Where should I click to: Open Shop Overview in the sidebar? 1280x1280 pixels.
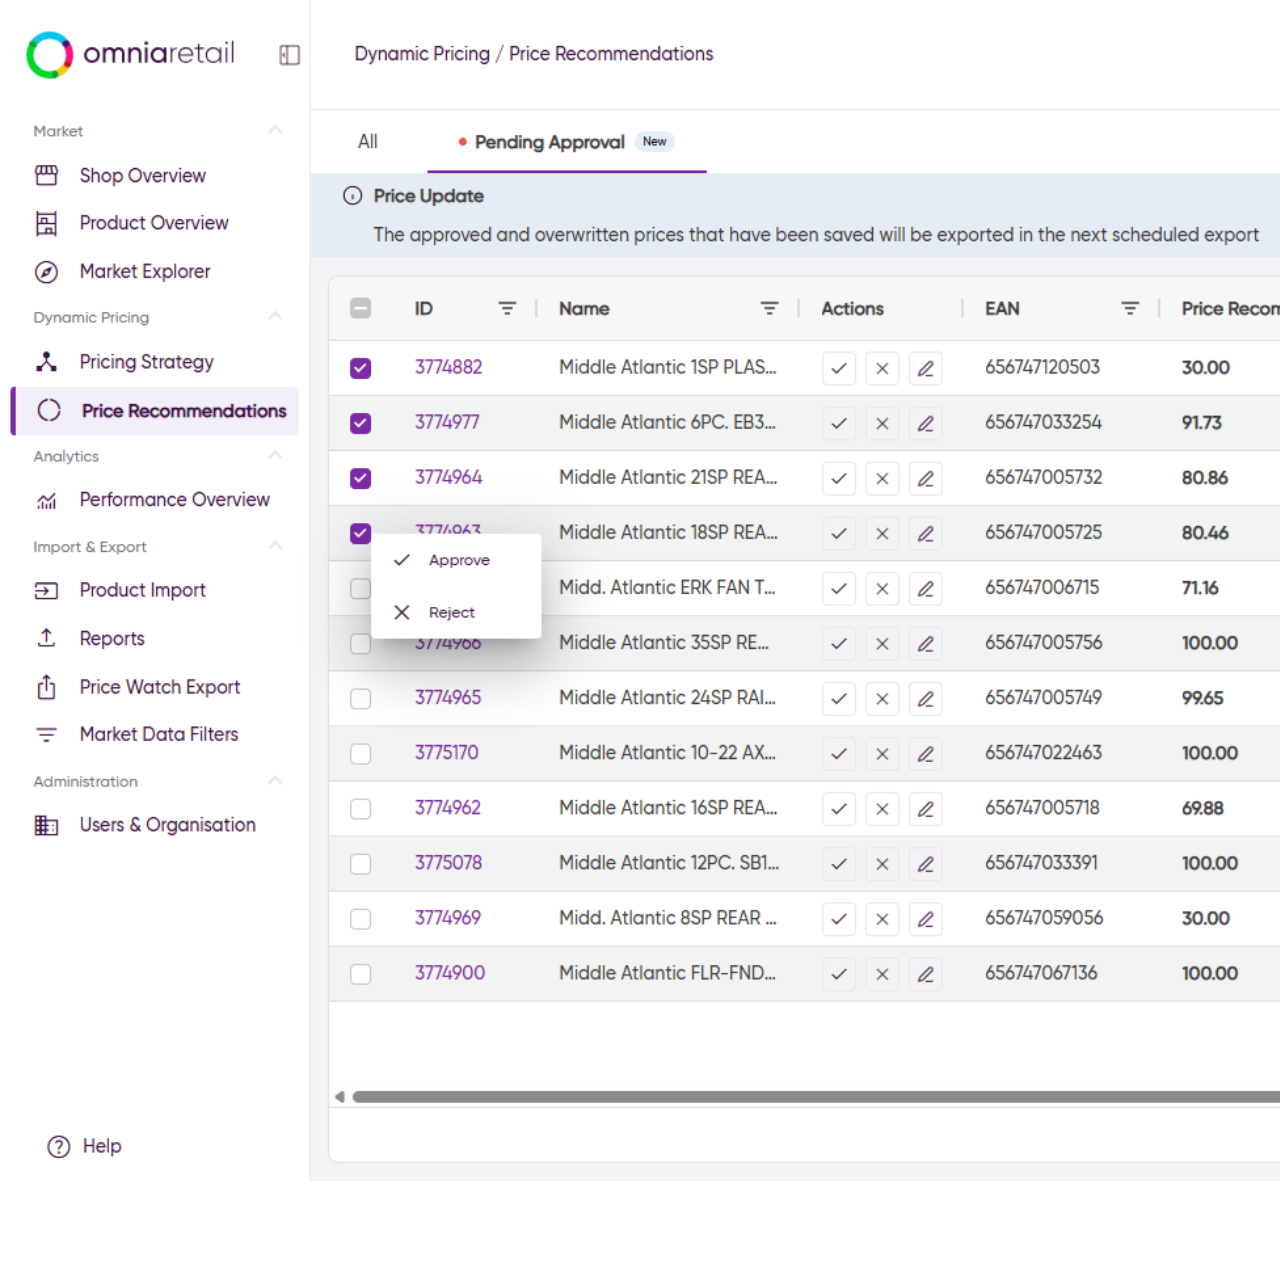click(142, 175)
